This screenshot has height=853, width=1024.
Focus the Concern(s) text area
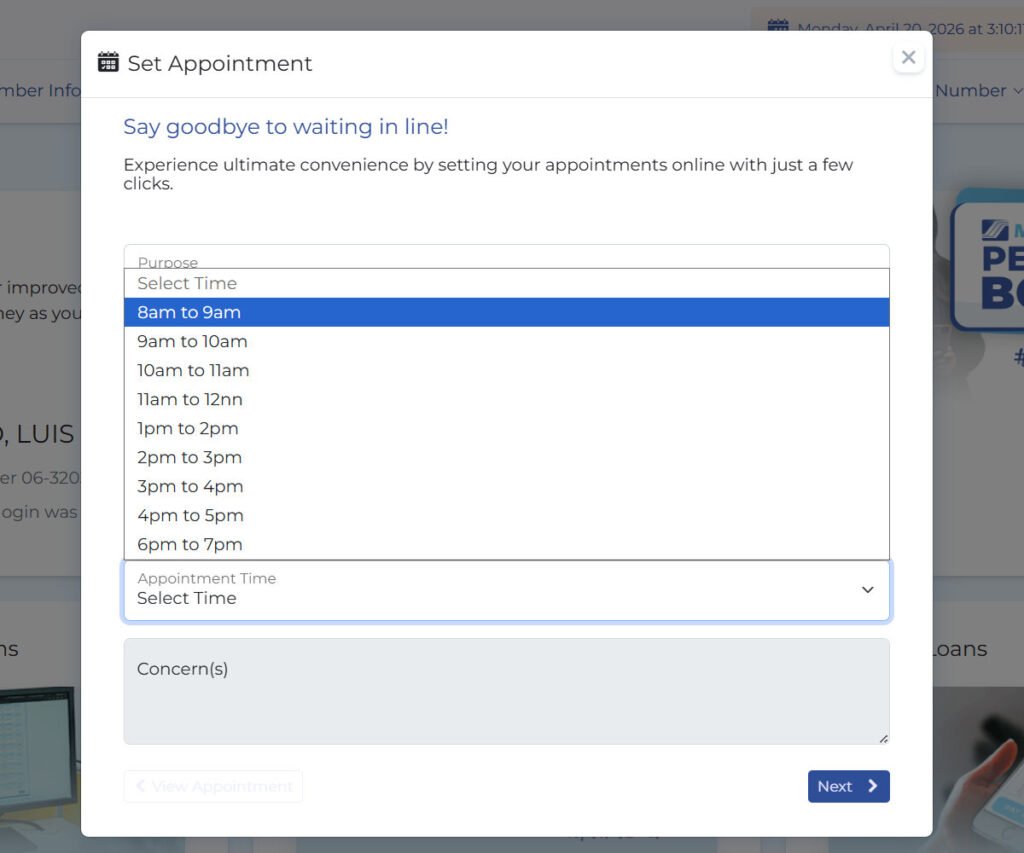506,691
